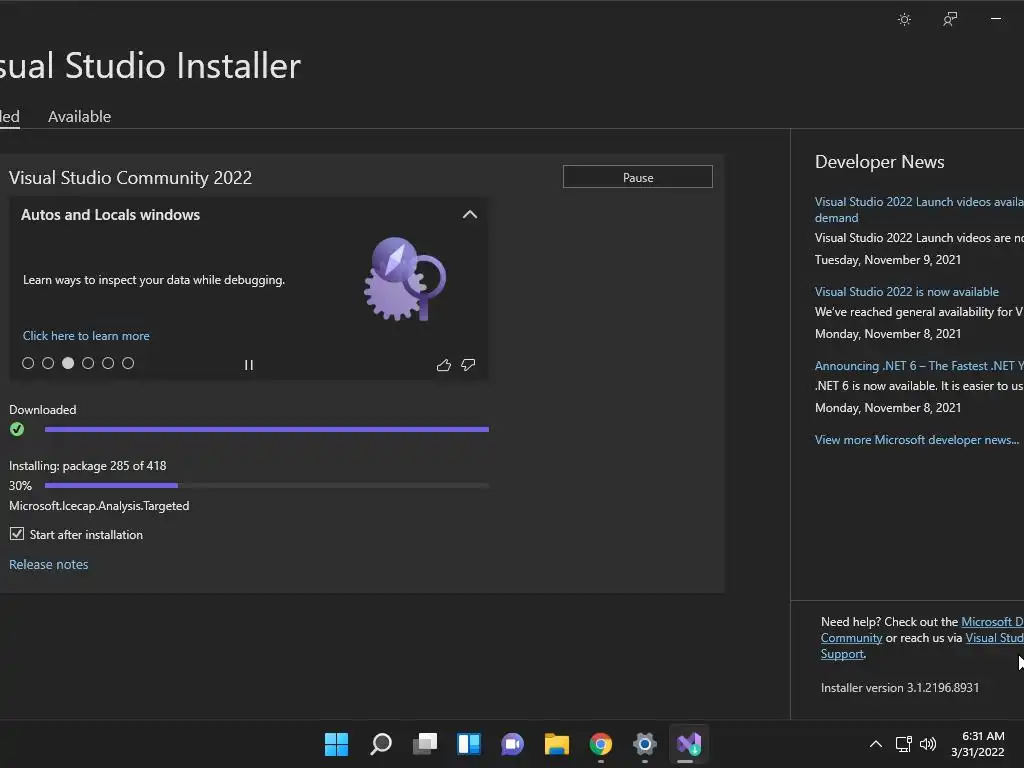Click the Pause installation button
1024x768 pixels.
(x=637, y=177)
